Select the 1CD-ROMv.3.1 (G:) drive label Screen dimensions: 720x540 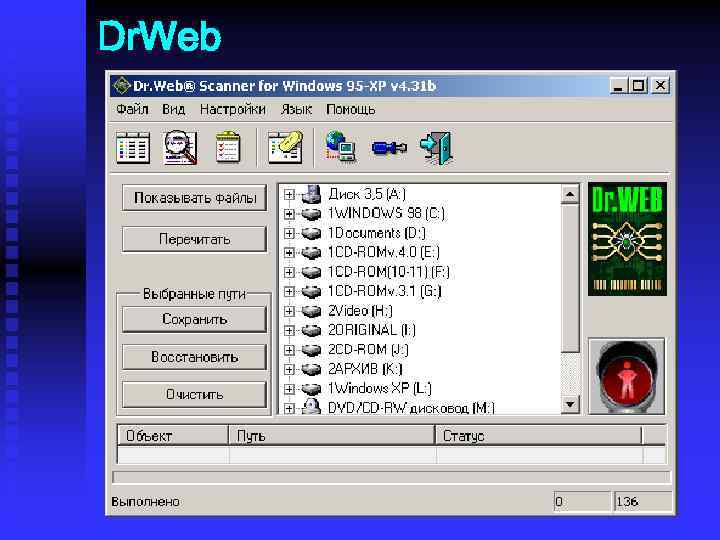[x=384, y=292]
